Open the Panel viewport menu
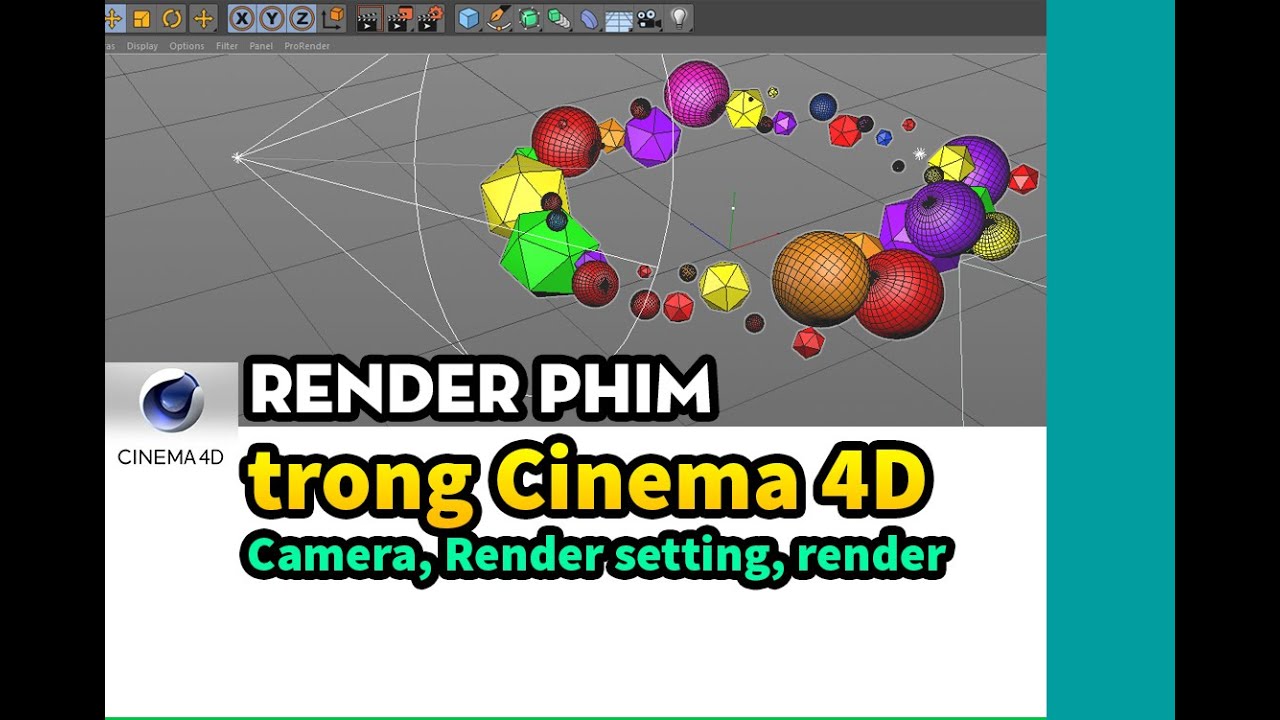This screenshot has width=1280, height=720. click(261, 46)
